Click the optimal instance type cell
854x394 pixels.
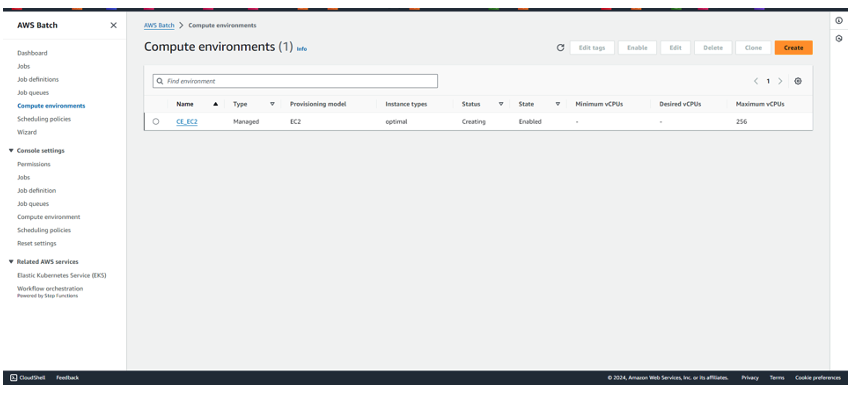tap(396, 122)
